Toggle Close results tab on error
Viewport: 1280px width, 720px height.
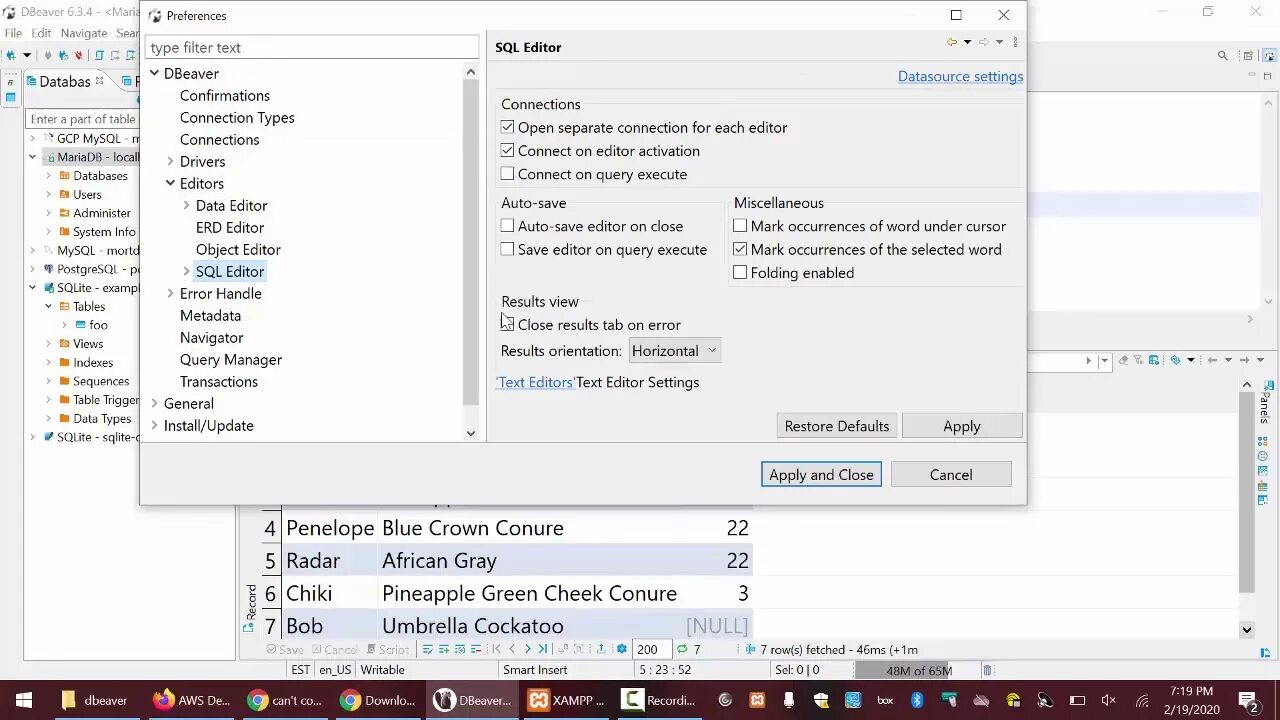507,324
